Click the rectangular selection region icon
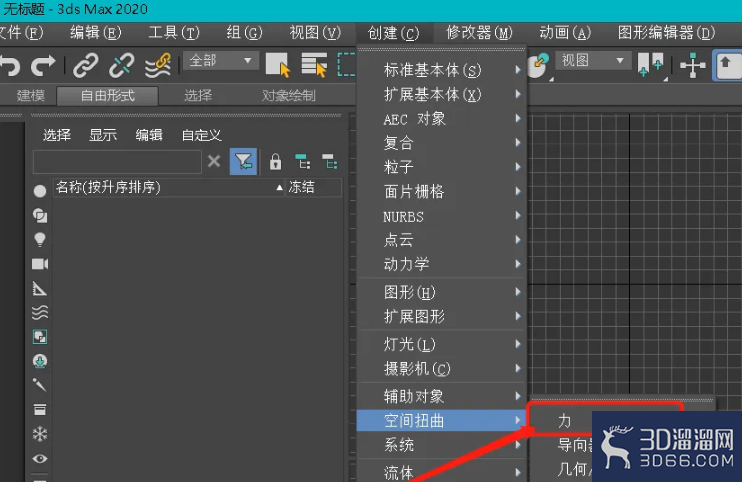The width and height of the screenshot is (742, 482). click(346, 65)
